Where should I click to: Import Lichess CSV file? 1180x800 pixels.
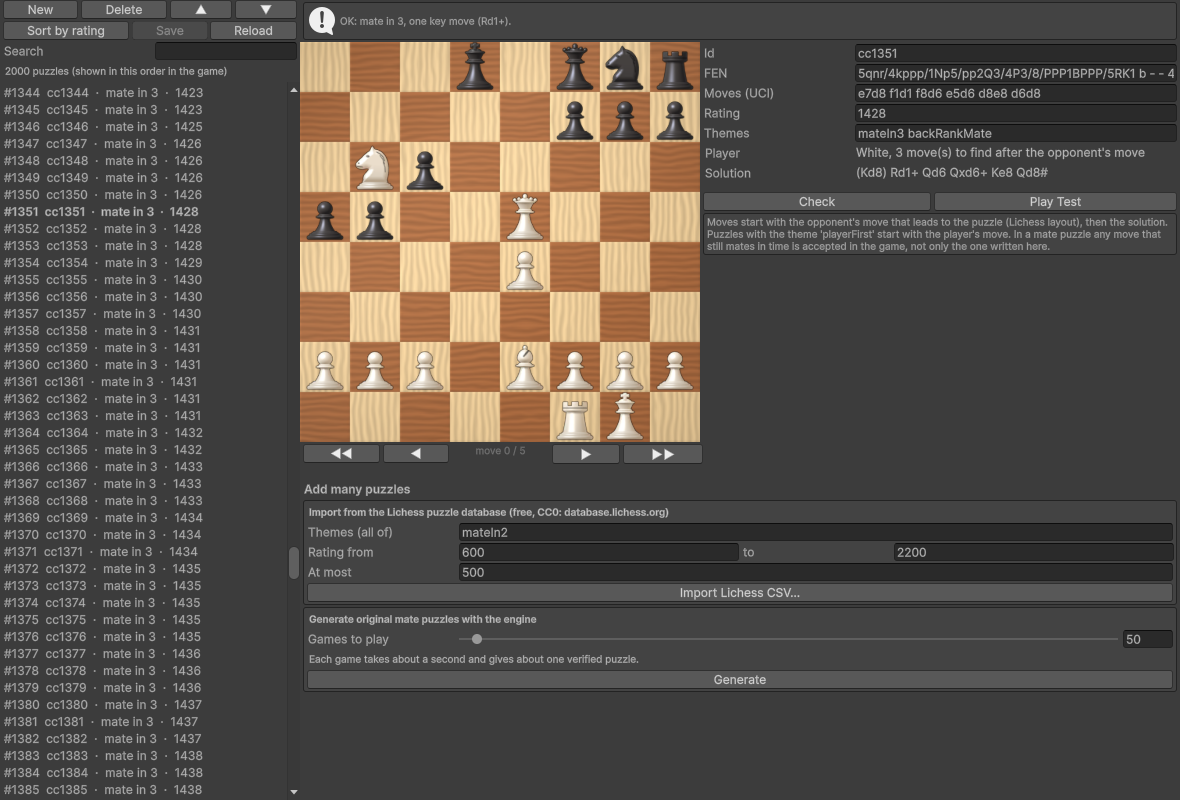(x=740, y=593)
